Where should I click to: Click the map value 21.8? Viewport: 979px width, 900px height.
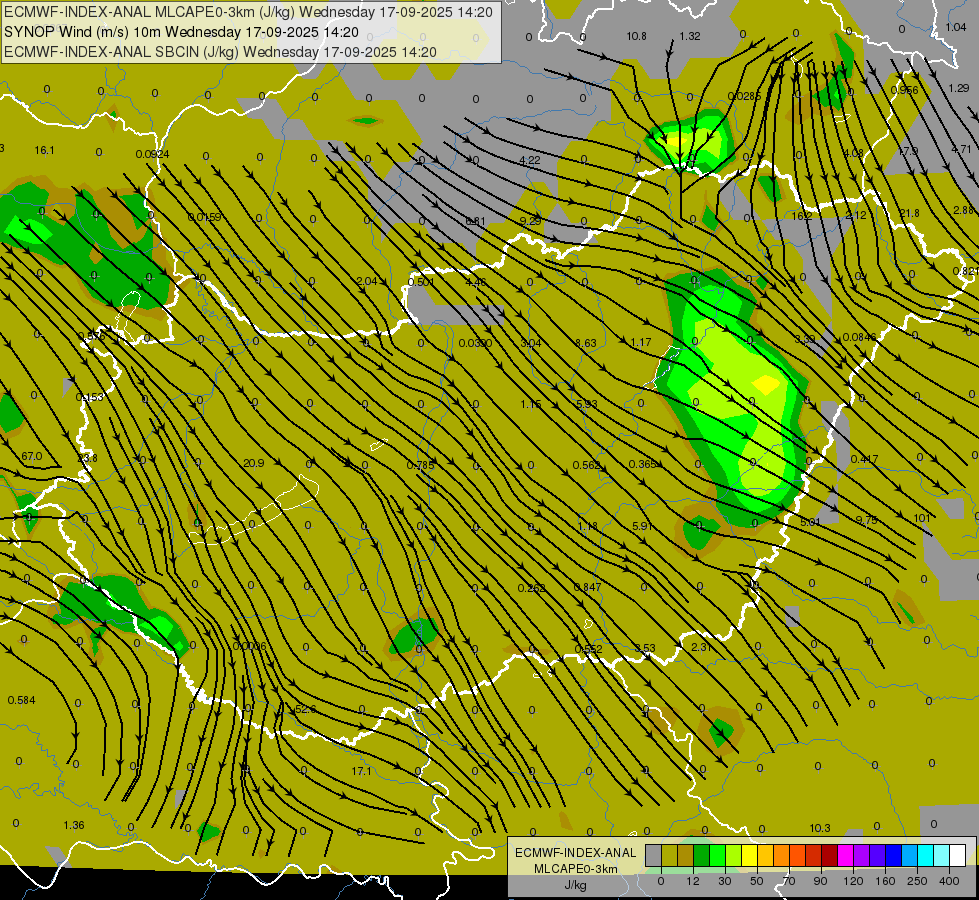[x=909, y=214]
